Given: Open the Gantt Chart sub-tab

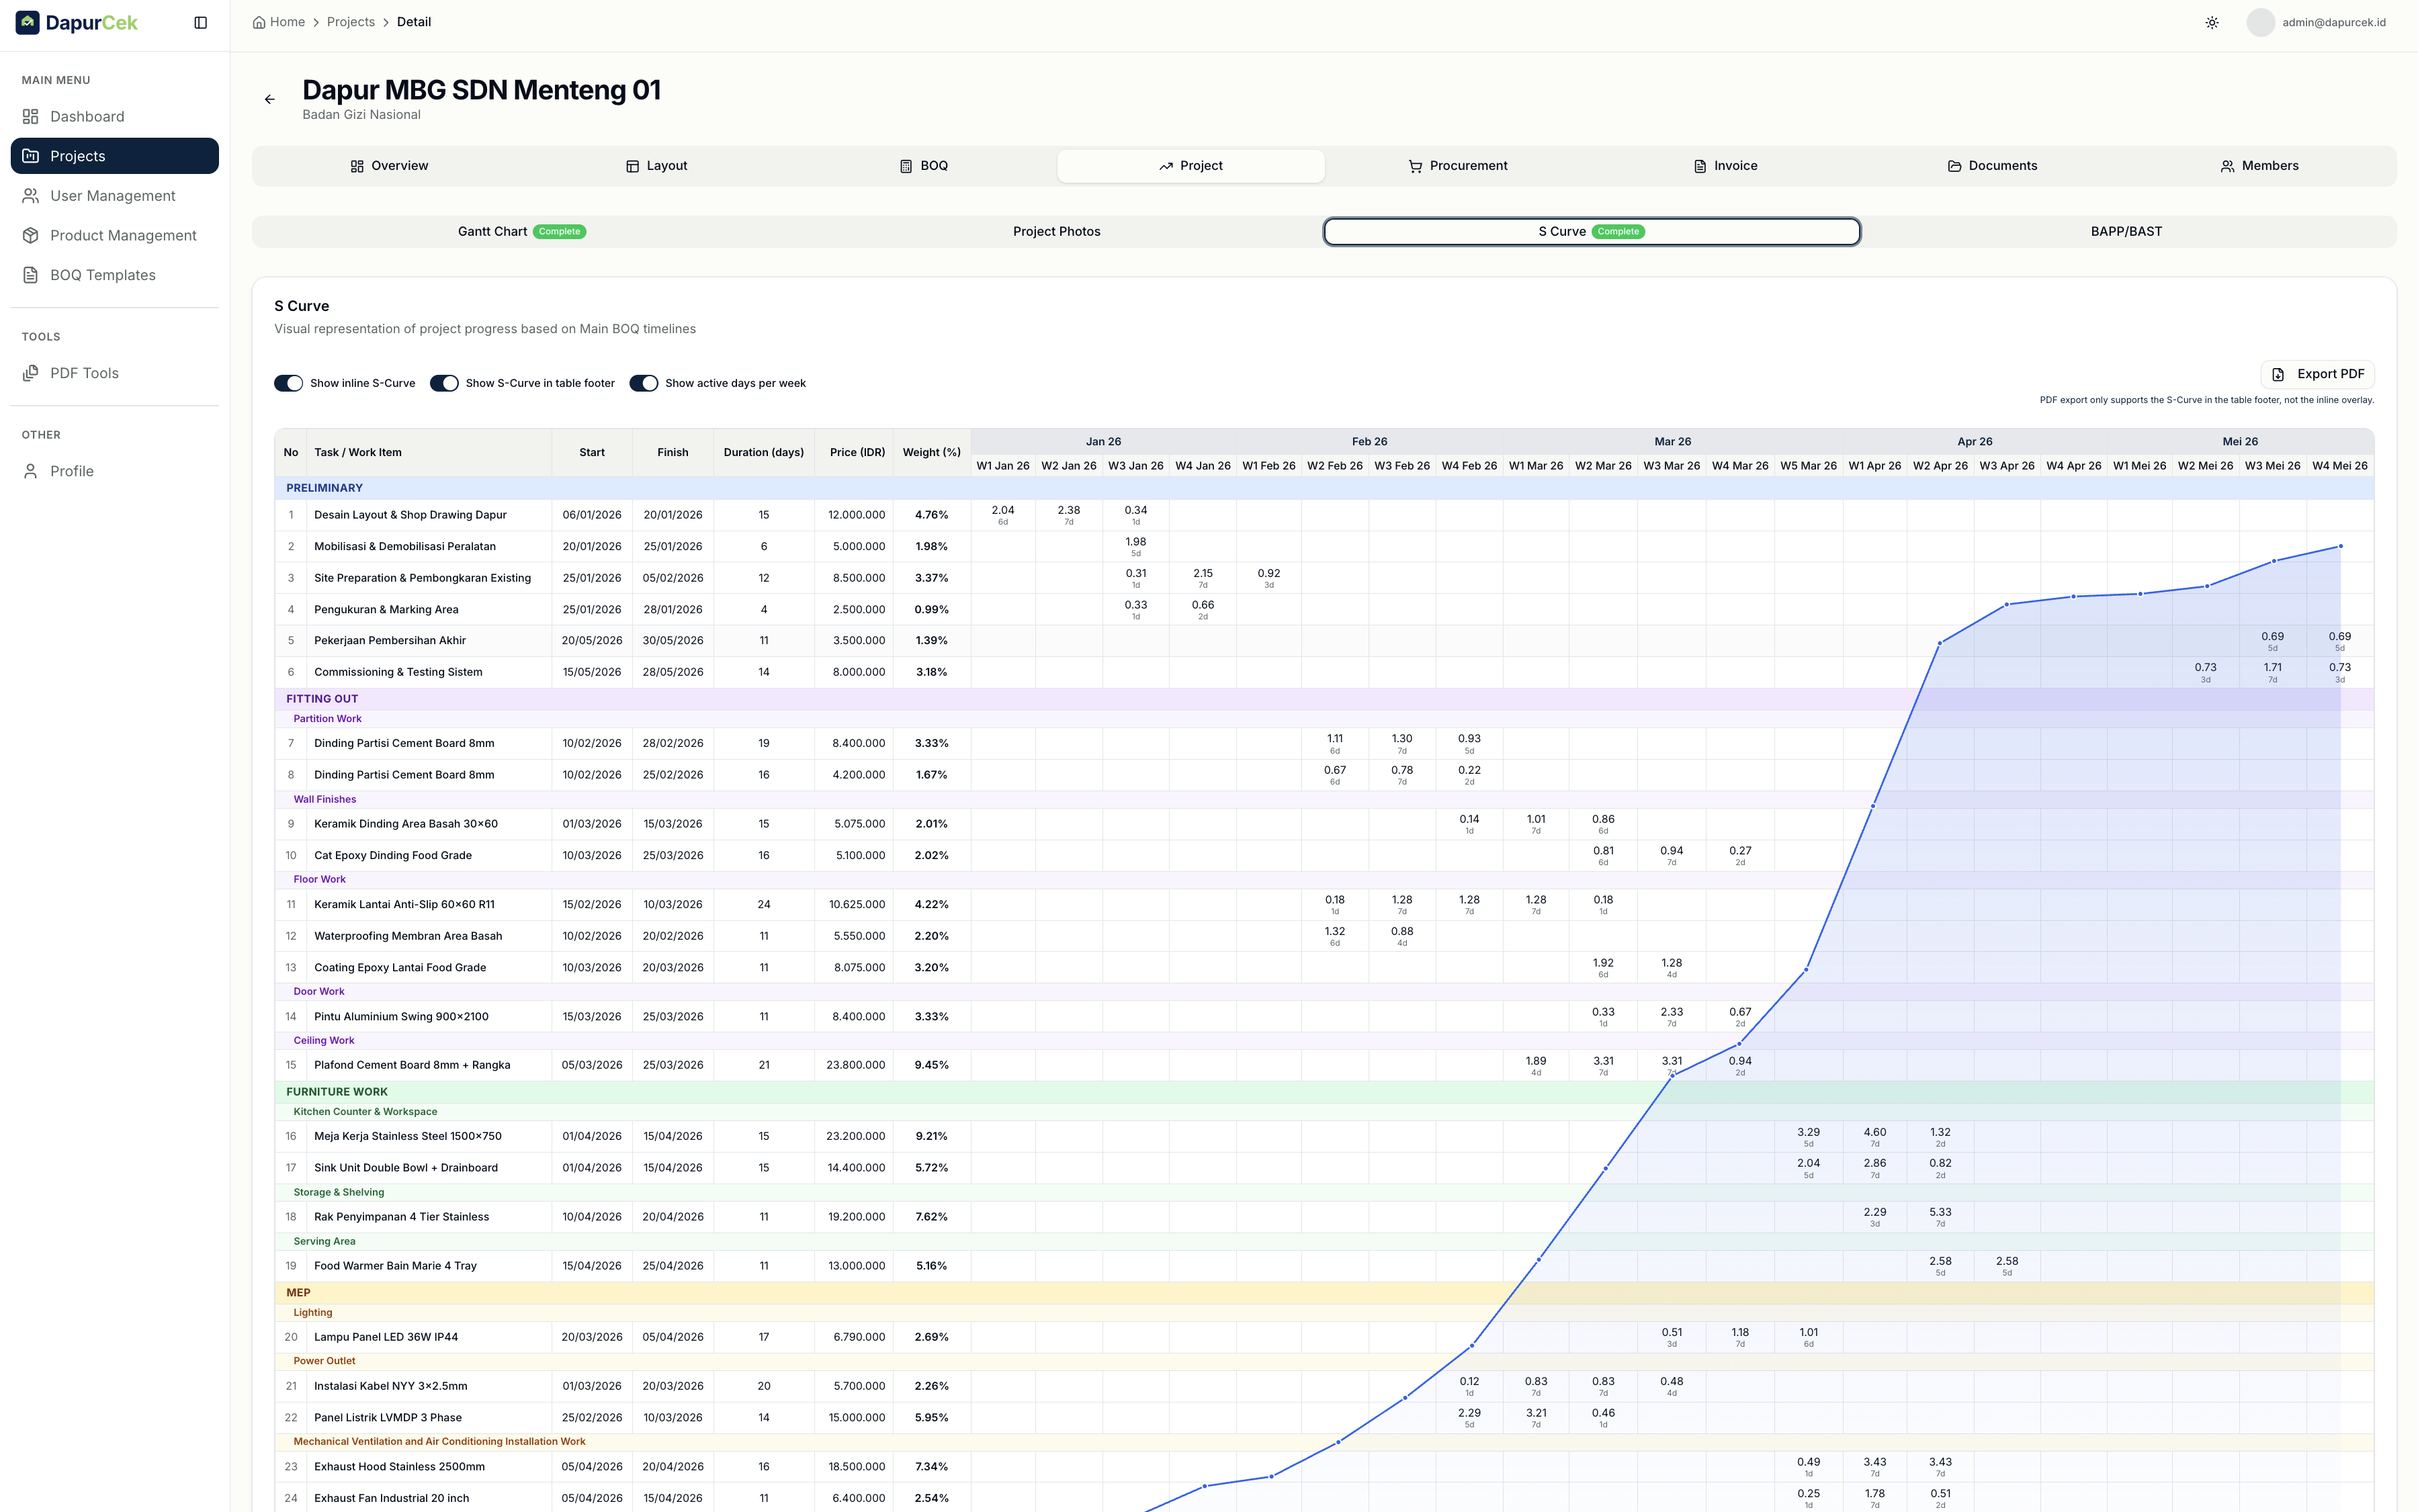Looking at the screenshot, I should tap(522, 231).
